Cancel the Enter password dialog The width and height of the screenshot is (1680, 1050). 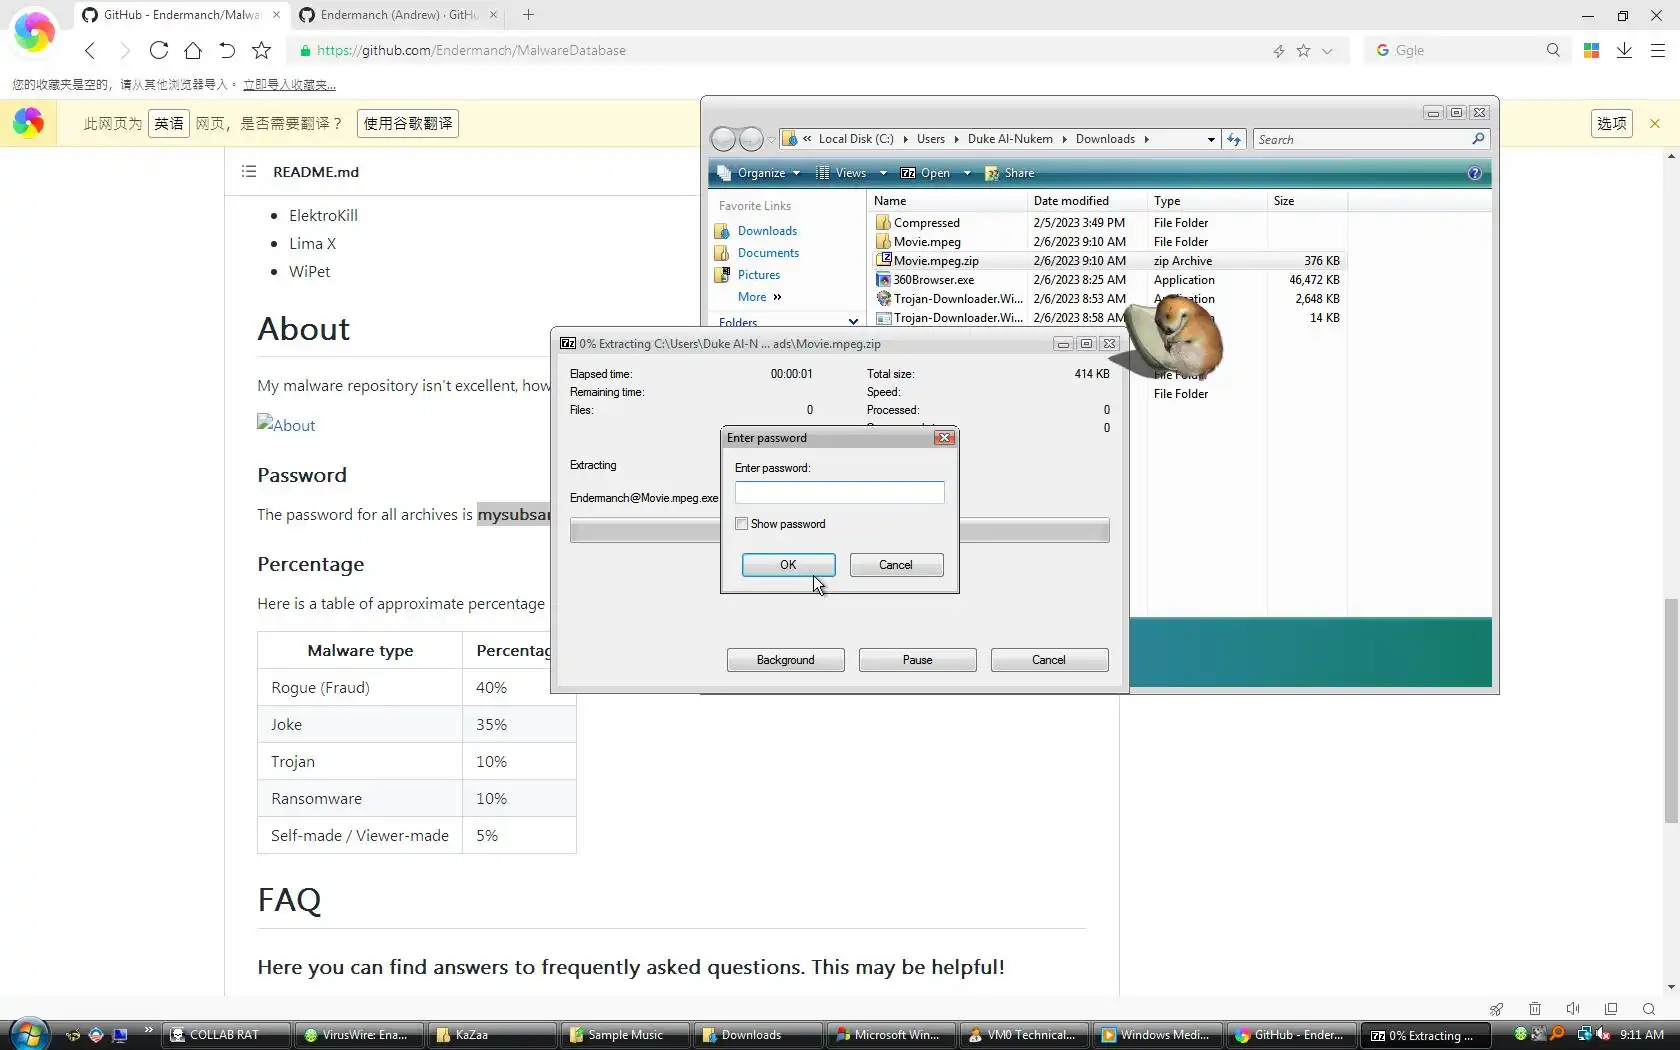tap(896, 565)
